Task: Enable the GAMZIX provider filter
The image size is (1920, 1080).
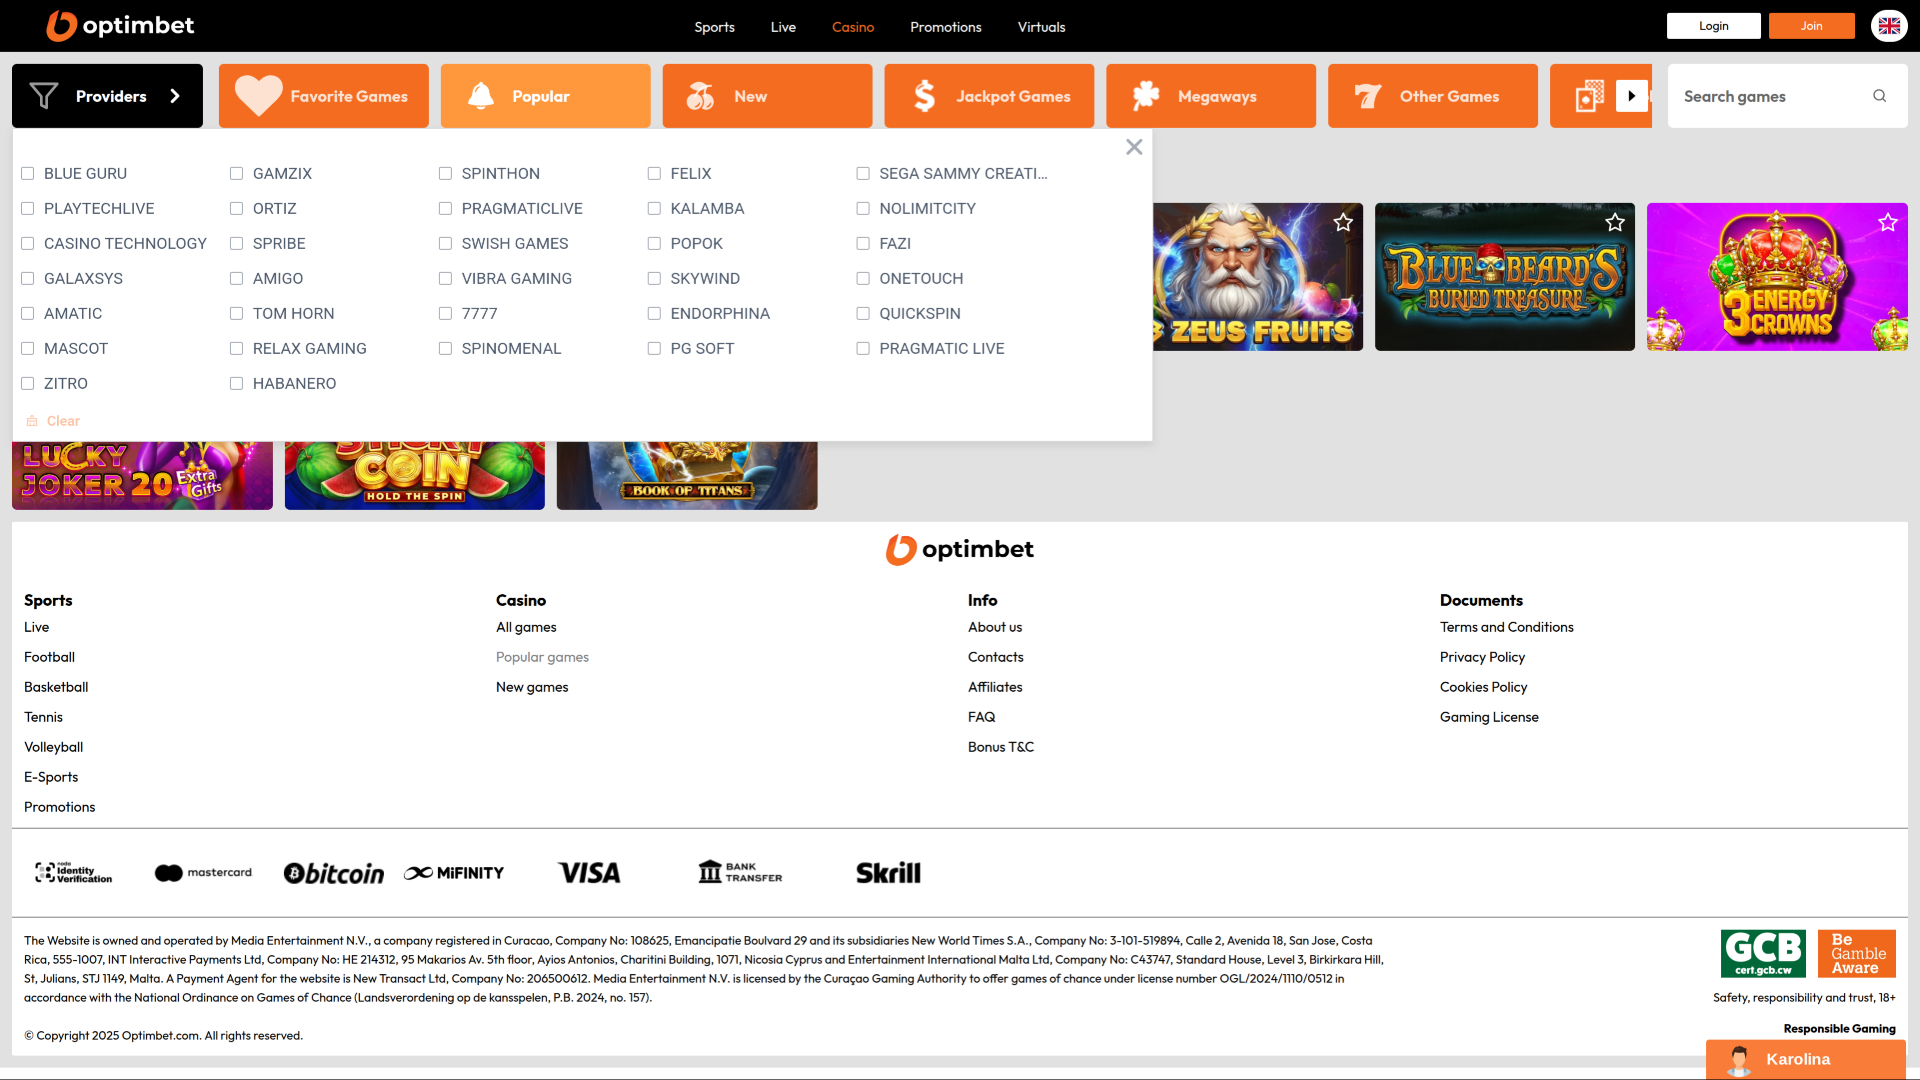Action: click(x=237, y=173)
